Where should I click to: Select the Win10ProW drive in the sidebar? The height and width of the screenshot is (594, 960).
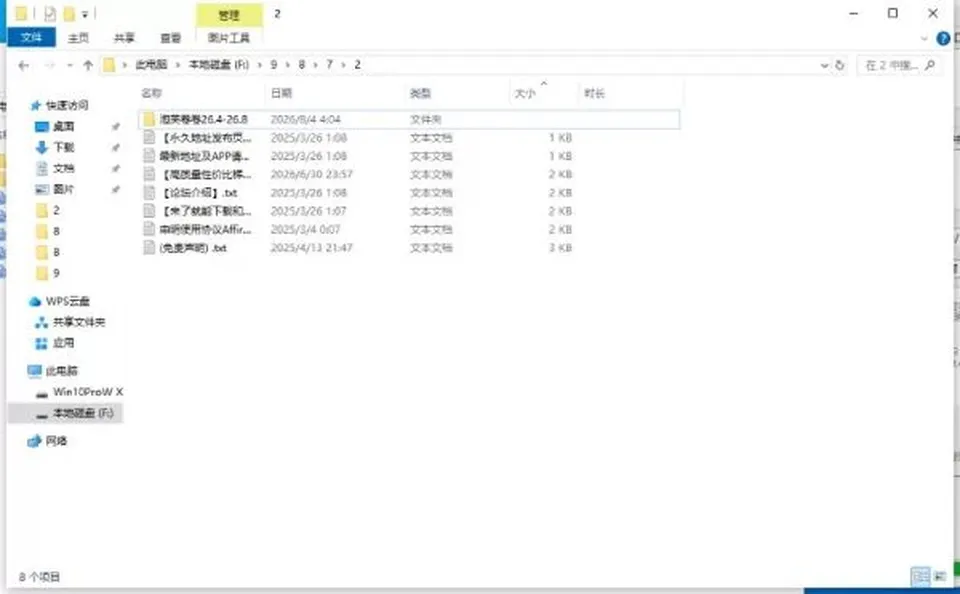tap(88, 392)
